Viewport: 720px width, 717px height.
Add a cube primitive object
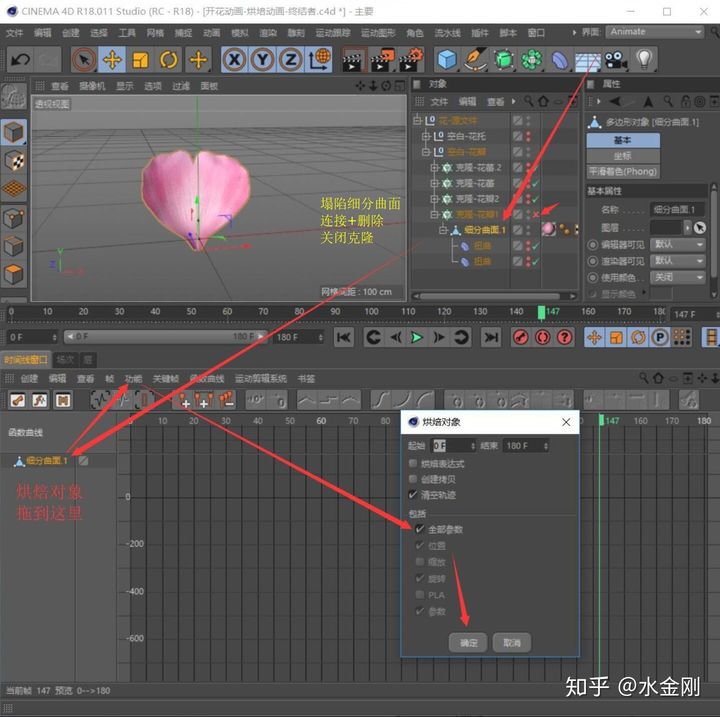(x=446, y=59)
